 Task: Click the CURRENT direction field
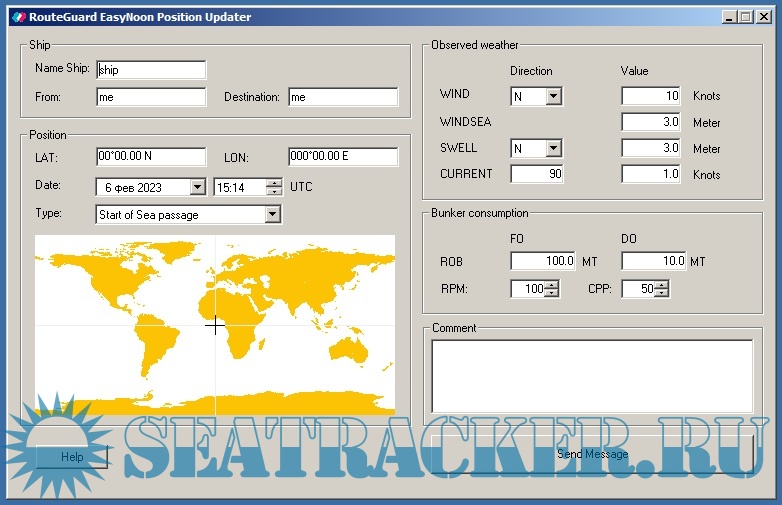click(x=536, y=174)
